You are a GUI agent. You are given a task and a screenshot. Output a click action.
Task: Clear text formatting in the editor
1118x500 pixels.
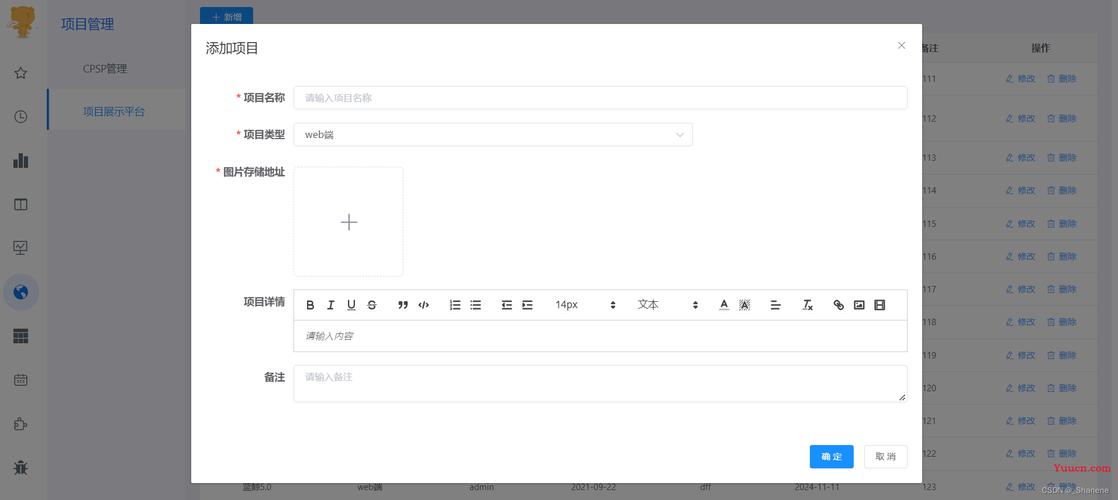(807, 305)
